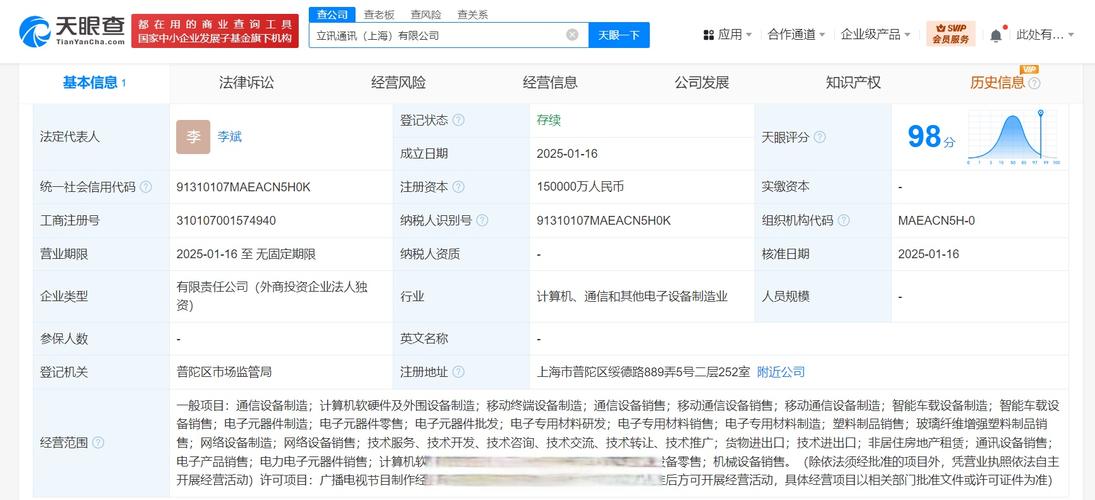Click the enterprise type 有限责任公司 text
The image size is (1095, 500).
pyautogui.click(x=272, y=296)
